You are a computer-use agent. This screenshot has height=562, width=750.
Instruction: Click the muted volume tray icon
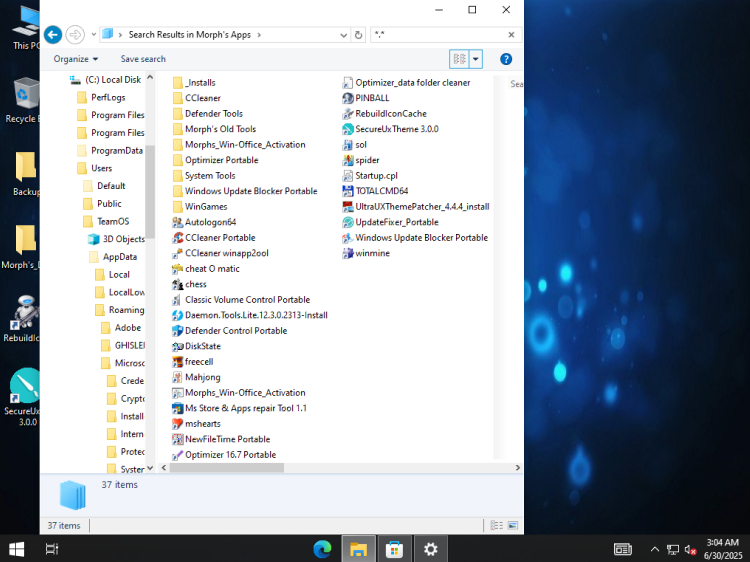click(690, 550)
